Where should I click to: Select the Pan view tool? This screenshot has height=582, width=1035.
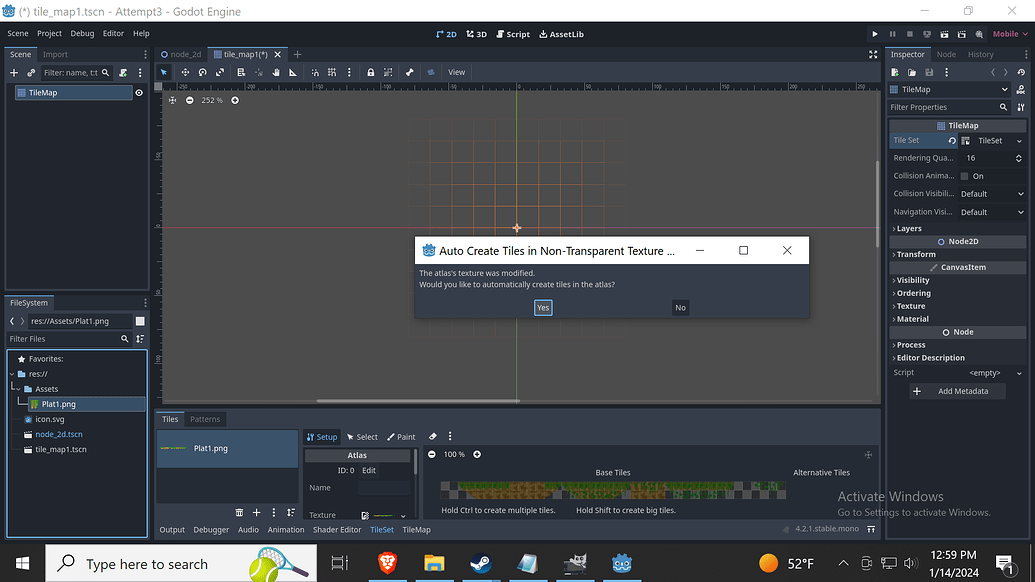coord(274,72)
